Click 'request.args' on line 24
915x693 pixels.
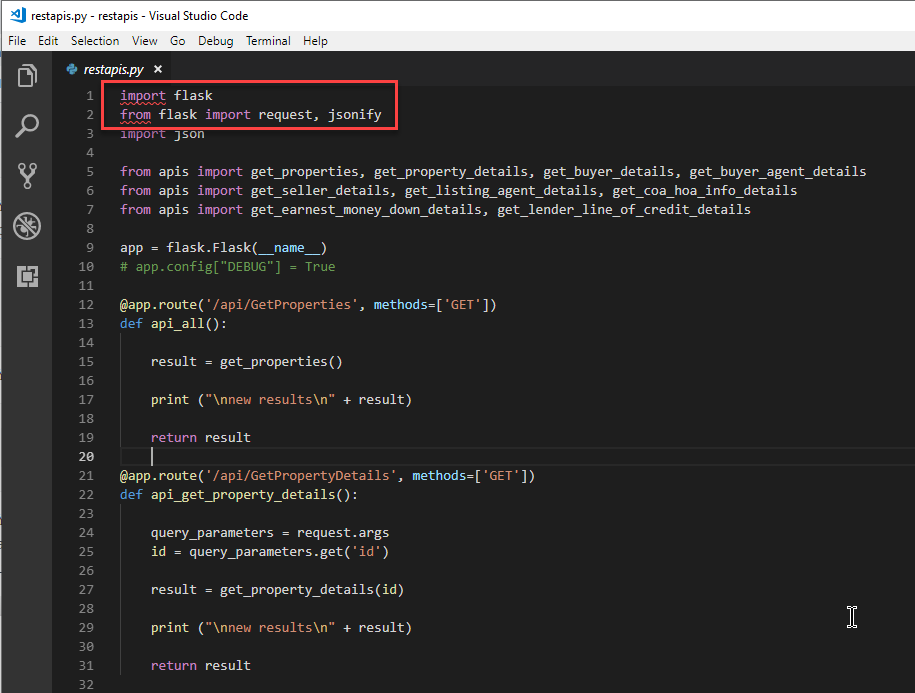[x=343, y=533]
